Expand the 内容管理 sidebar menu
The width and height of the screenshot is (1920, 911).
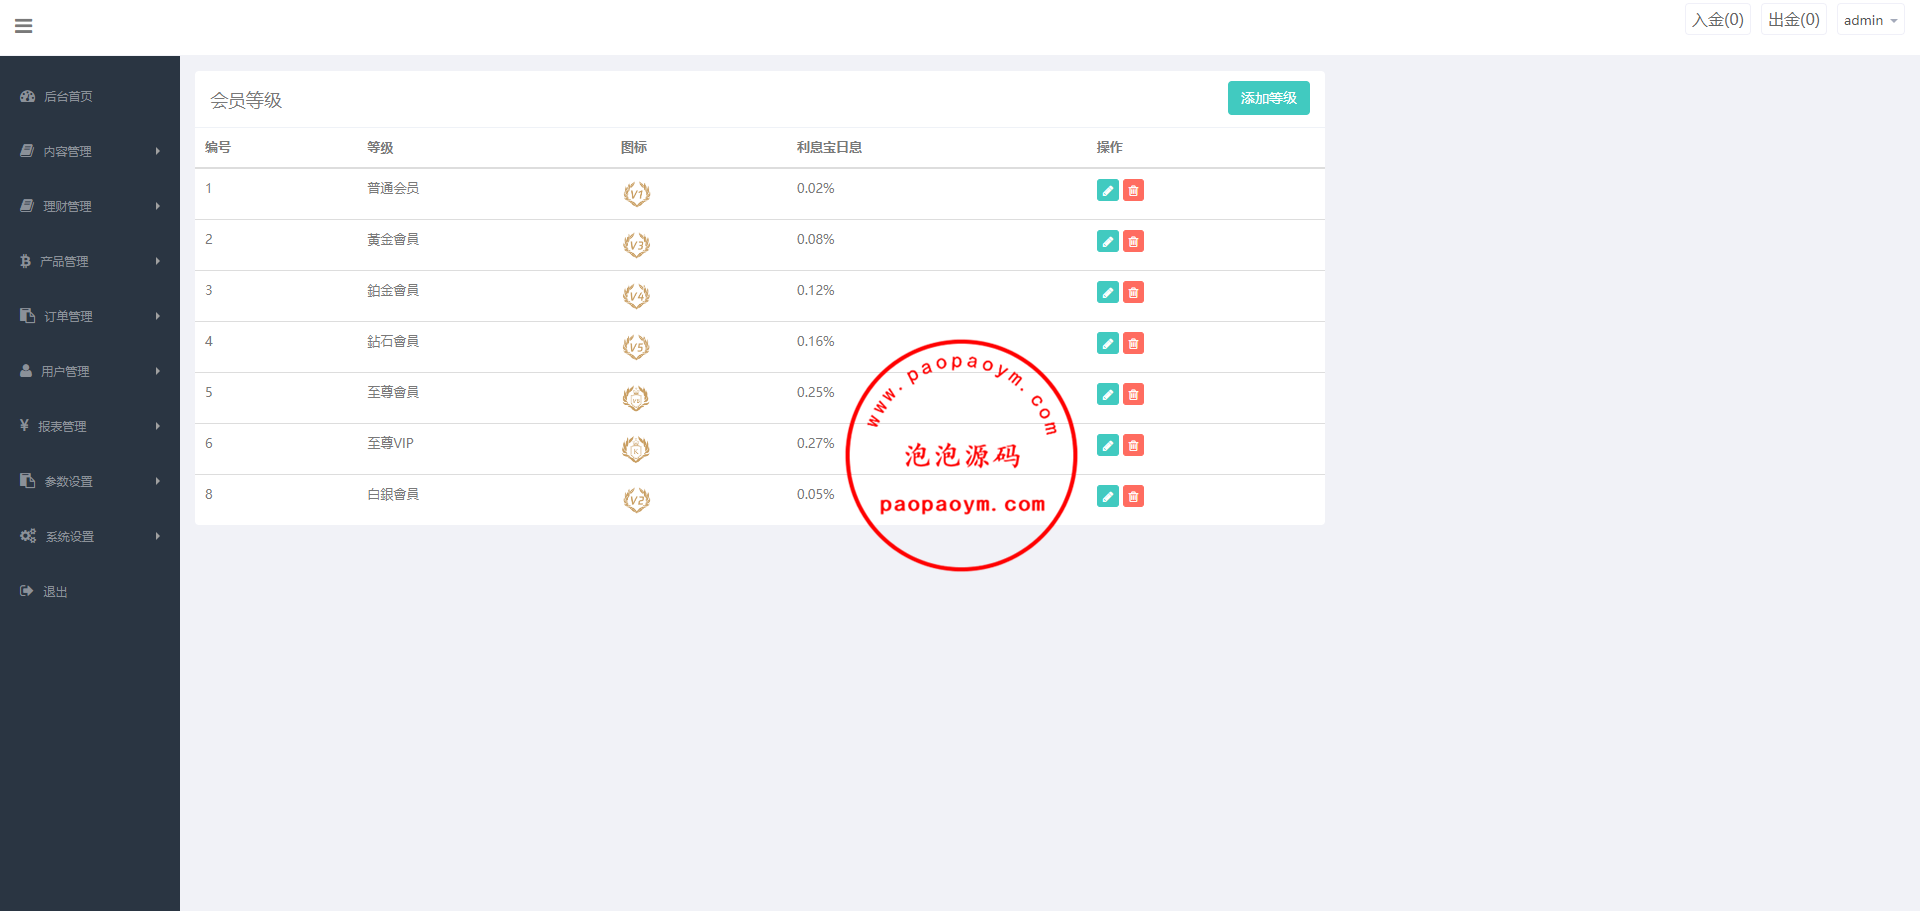(89, 151)
